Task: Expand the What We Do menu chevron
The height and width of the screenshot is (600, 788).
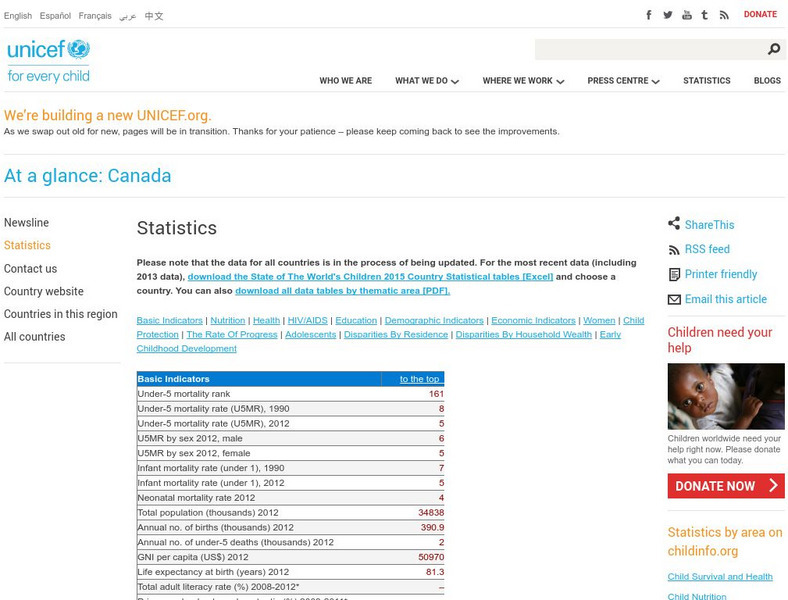Action: tap(455, 81)
